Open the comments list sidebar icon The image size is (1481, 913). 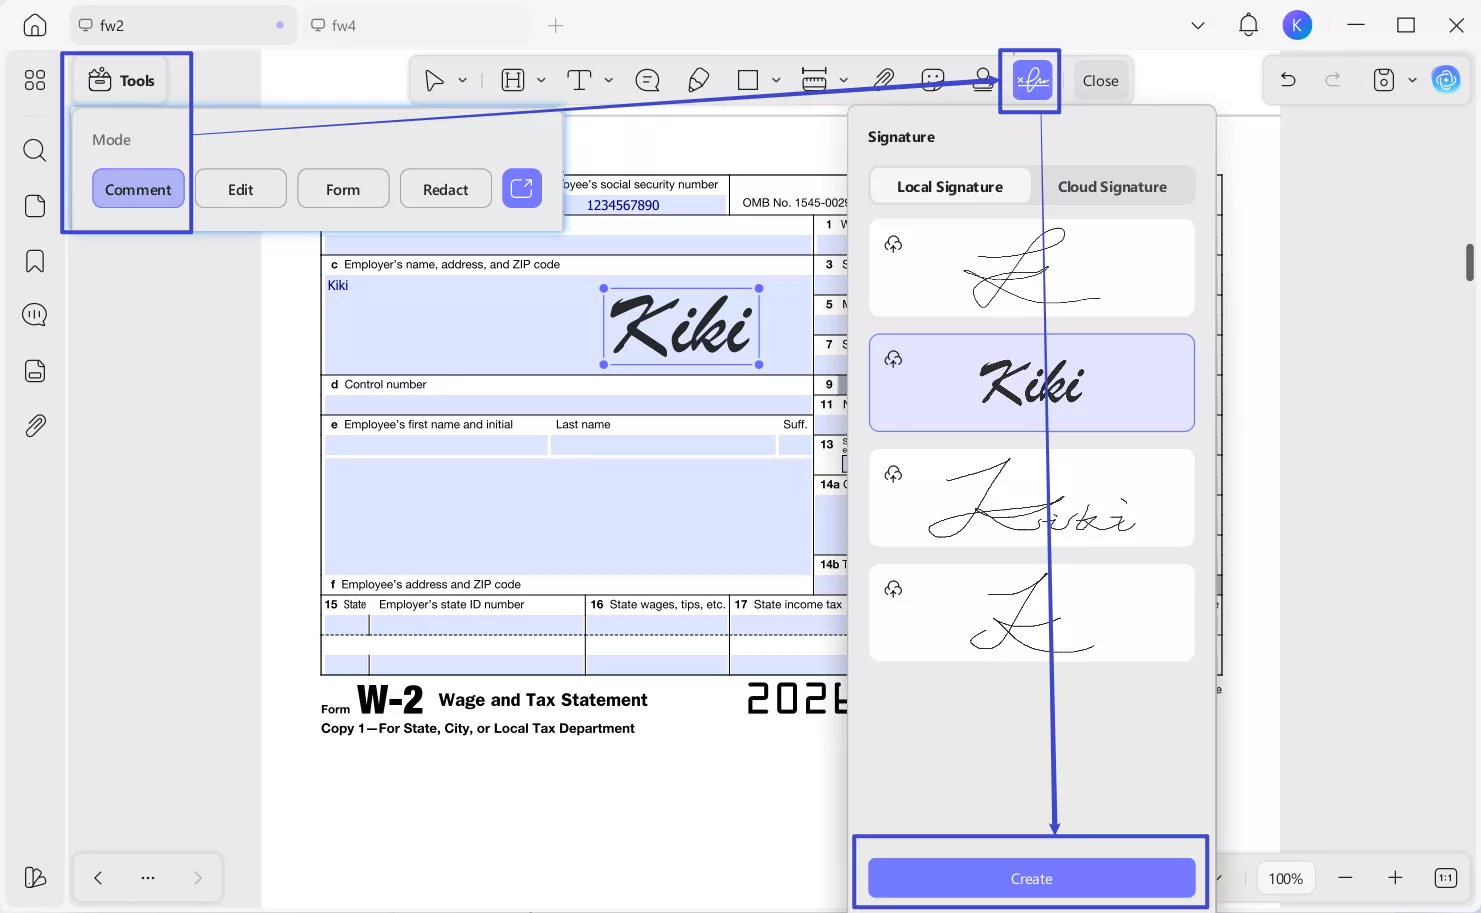[x=35, y=315]
